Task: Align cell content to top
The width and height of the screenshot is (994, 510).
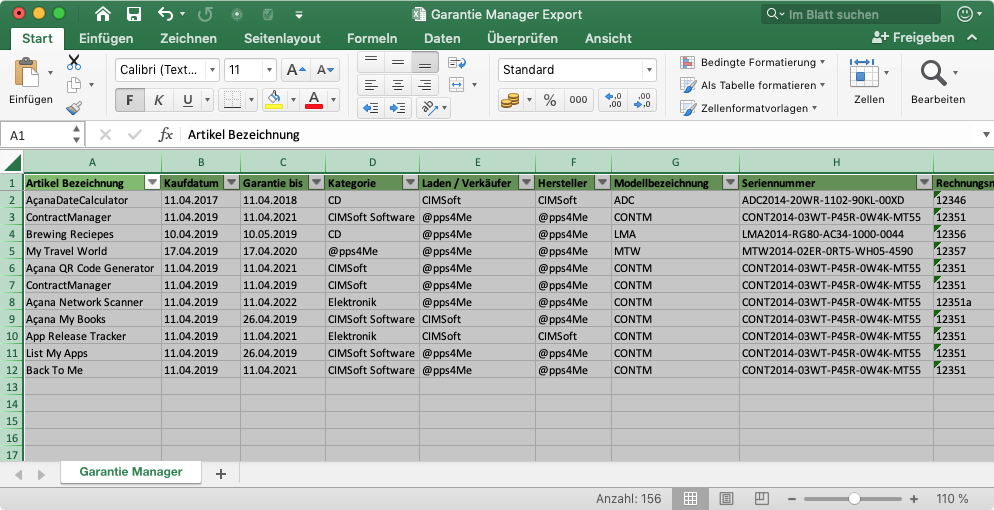Action: 371,61
